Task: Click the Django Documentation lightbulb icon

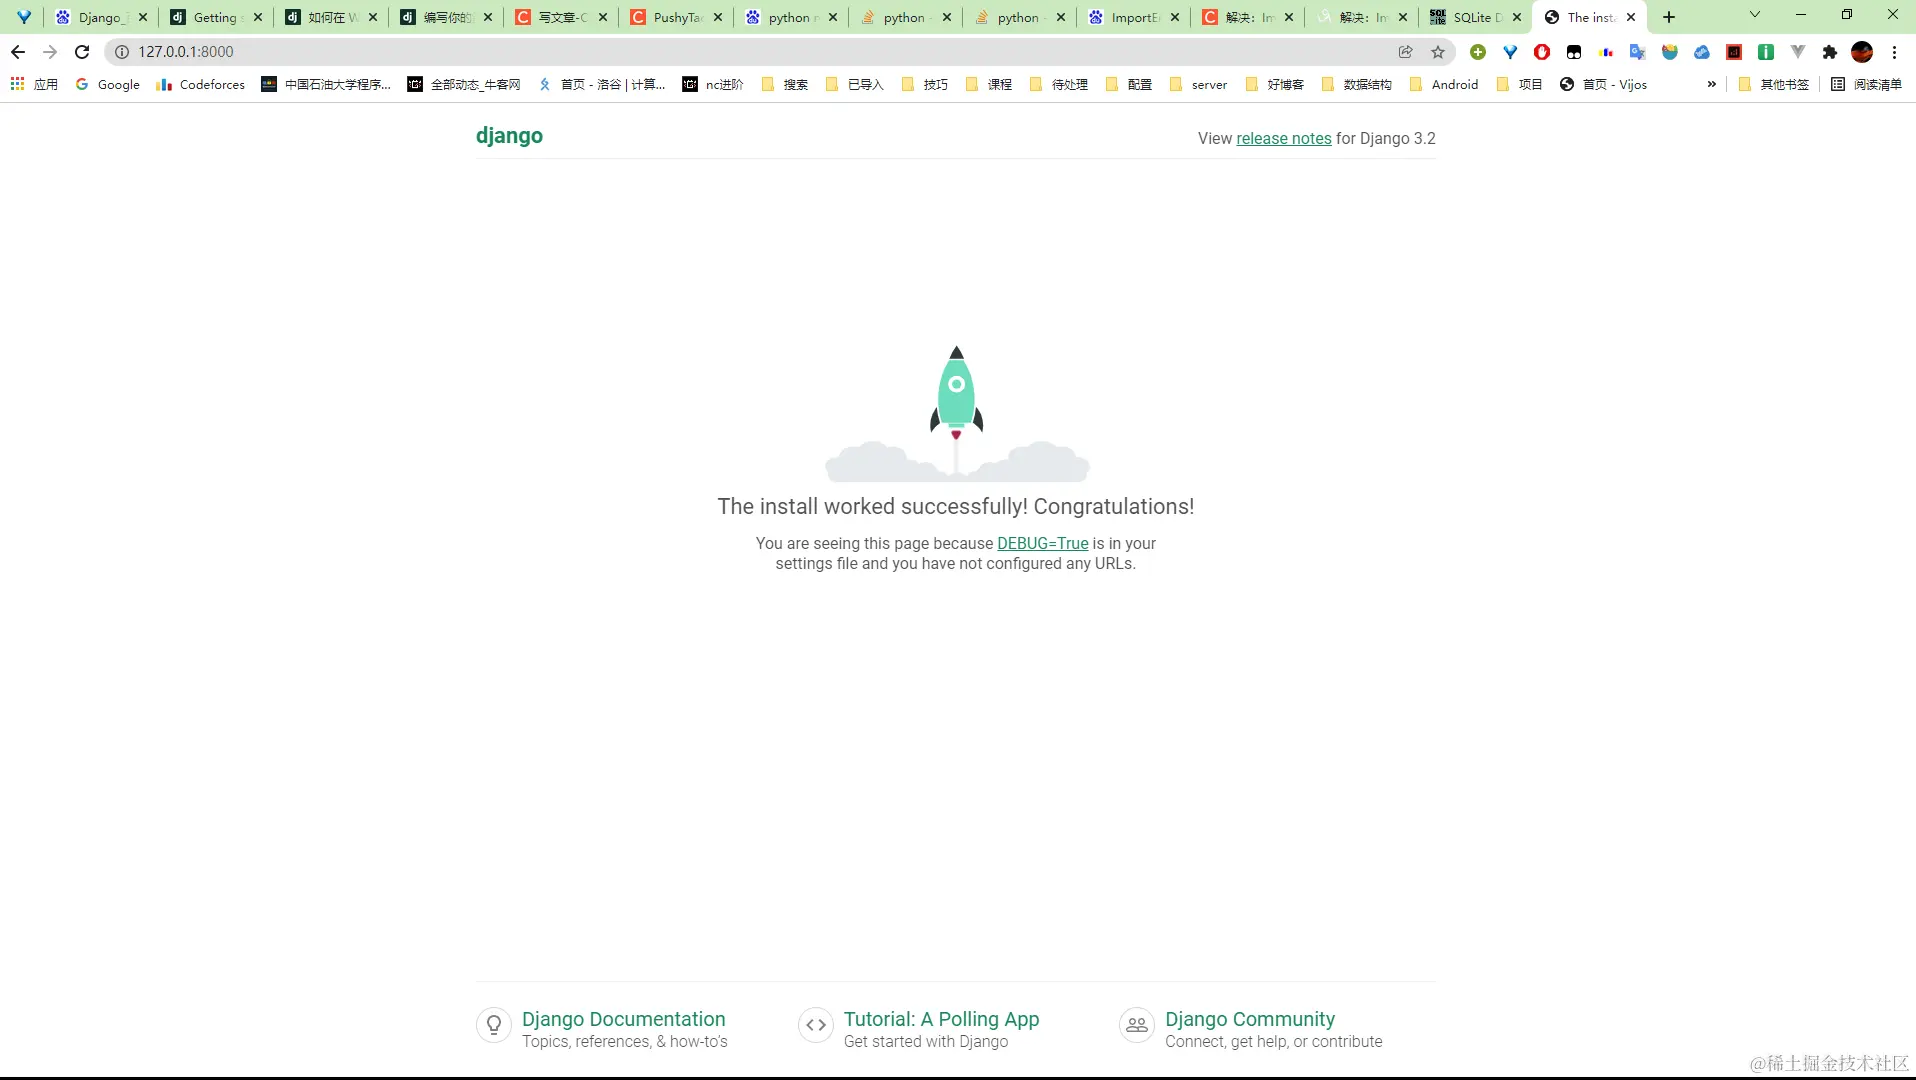Action: (494, 1025)
